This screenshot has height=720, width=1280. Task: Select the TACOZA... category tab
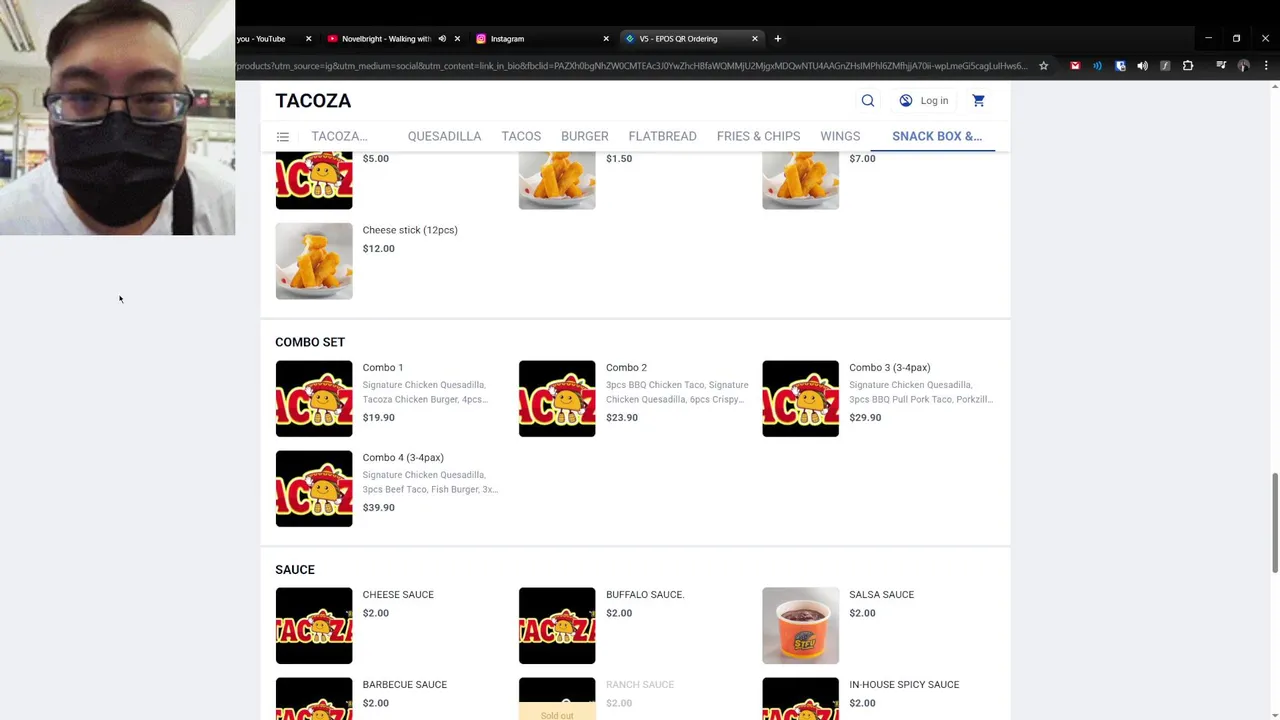(339, 136)
